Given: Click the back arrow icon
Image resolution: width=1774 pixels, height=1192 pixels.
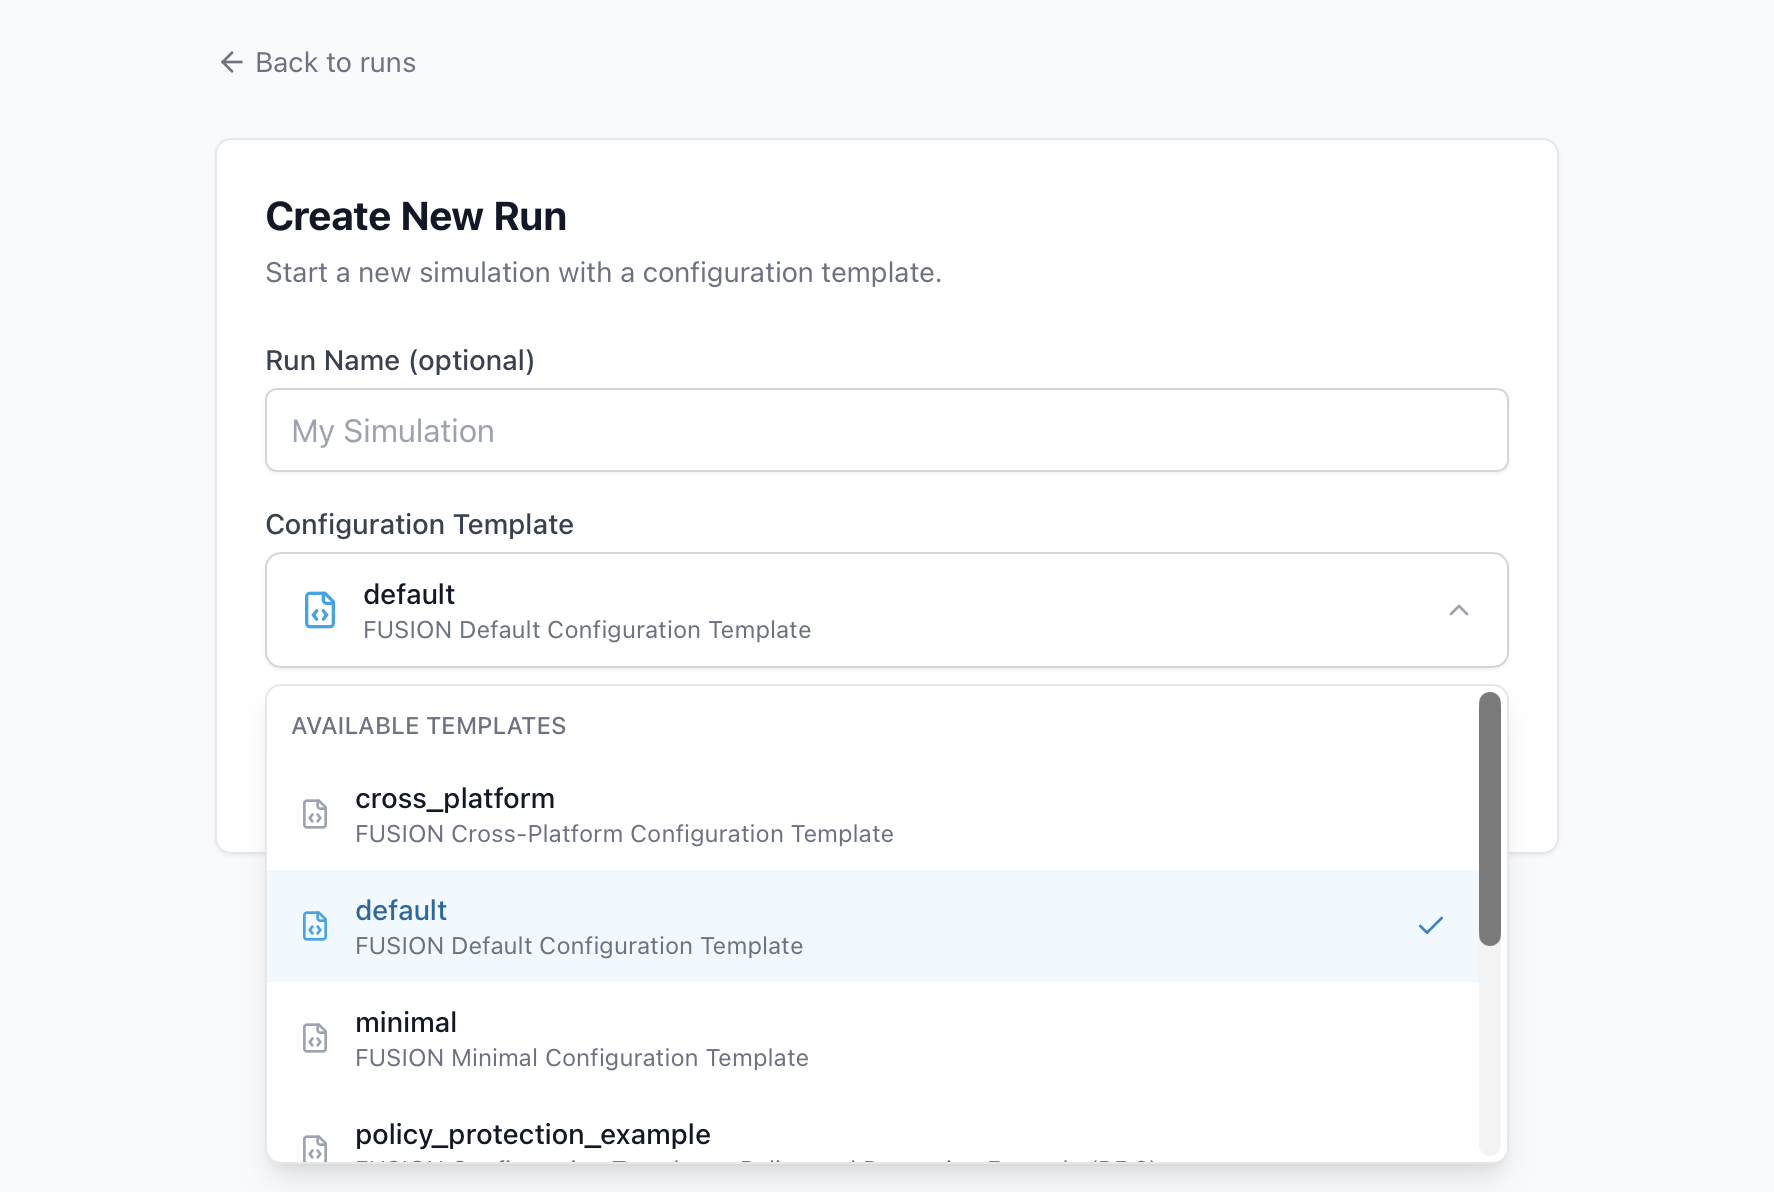Looking at the screenshot, I should pos(231,63).
